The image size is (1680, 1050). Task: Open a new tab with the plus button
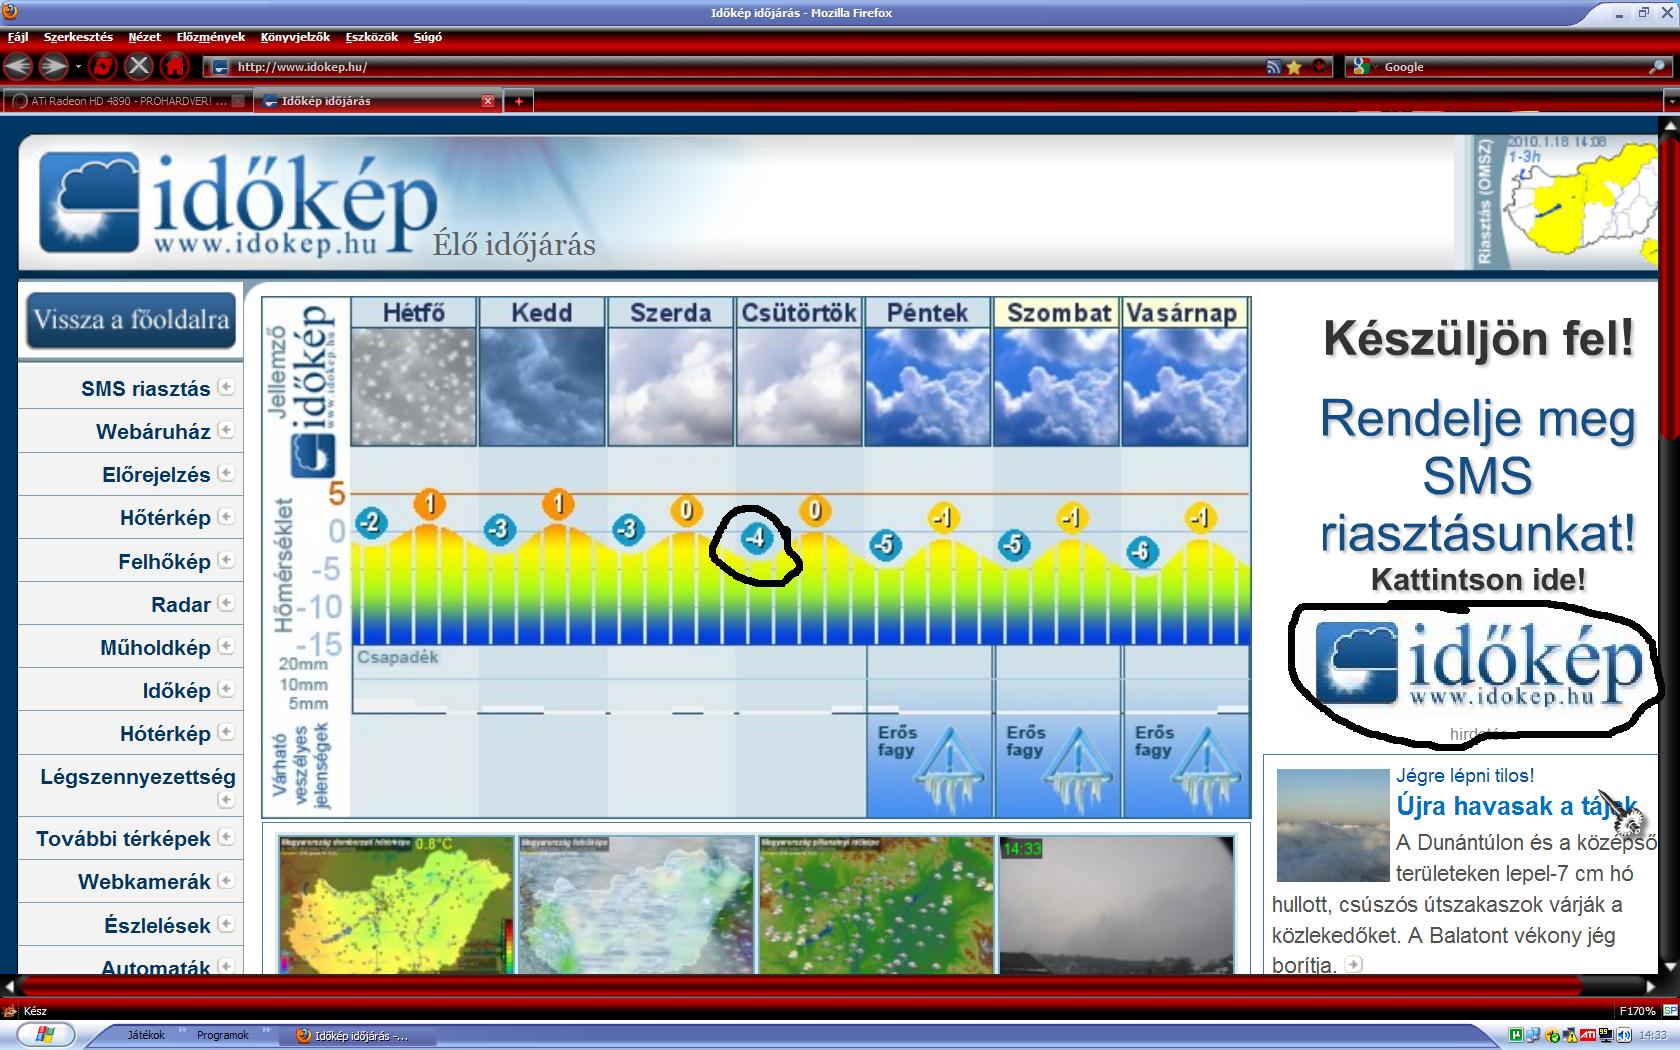(x=518, y=101)
